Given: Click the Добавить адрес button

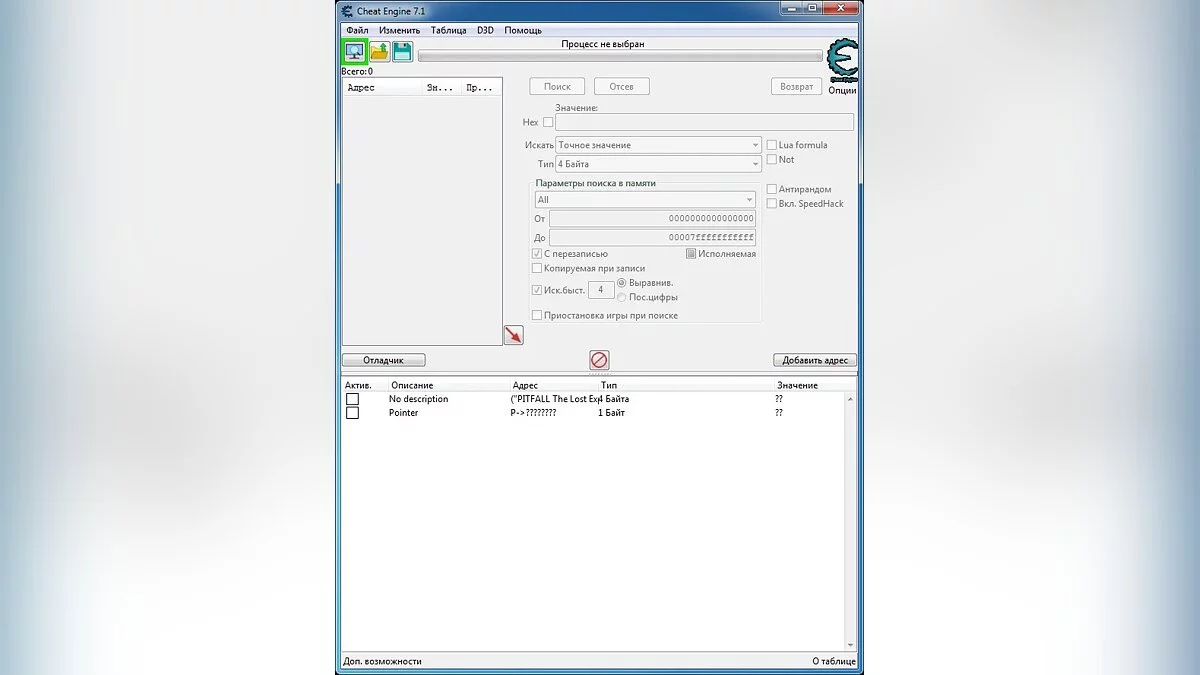Looking at the screenshot, I should (814, 360).
